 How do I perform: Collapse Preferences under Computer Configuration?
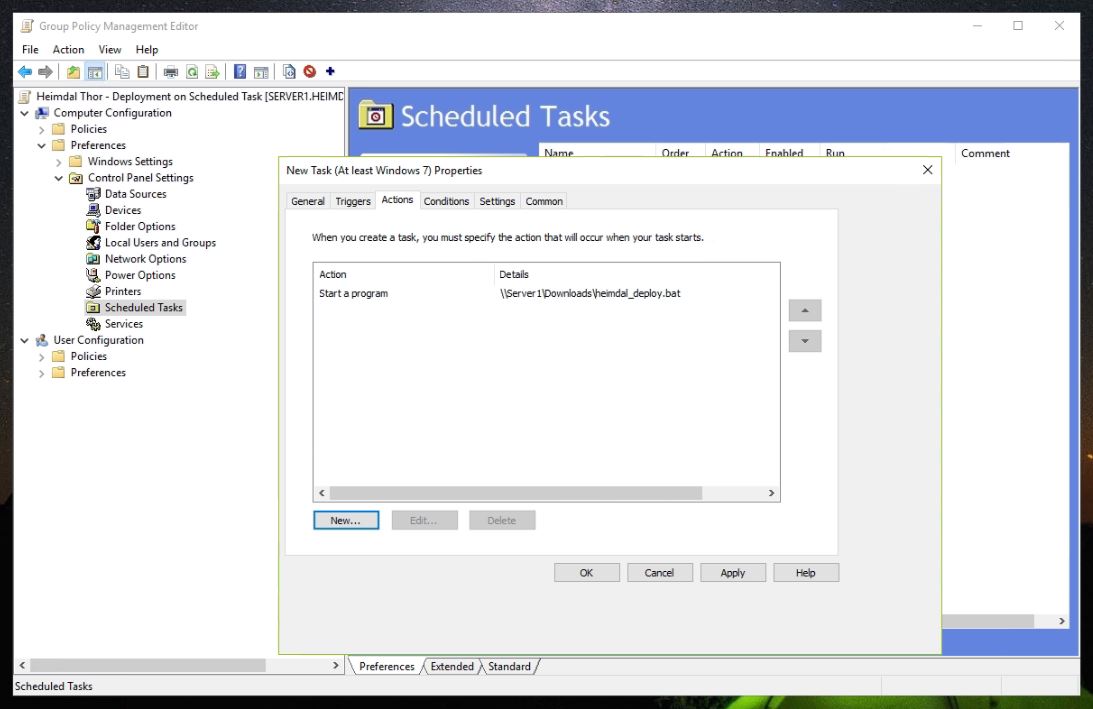coord(41,145)
